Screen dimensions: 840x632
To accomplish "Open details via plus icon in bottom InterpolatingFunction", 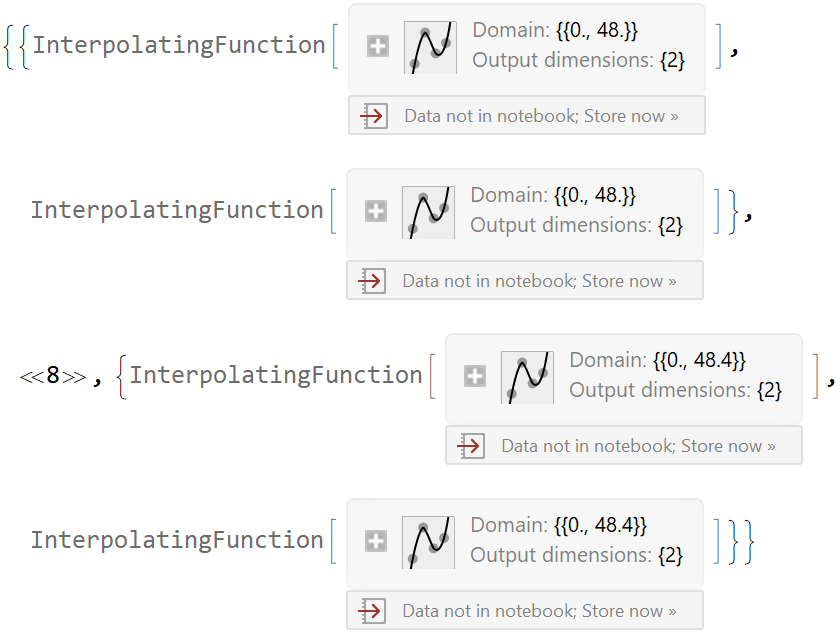I will pos(375,541).
